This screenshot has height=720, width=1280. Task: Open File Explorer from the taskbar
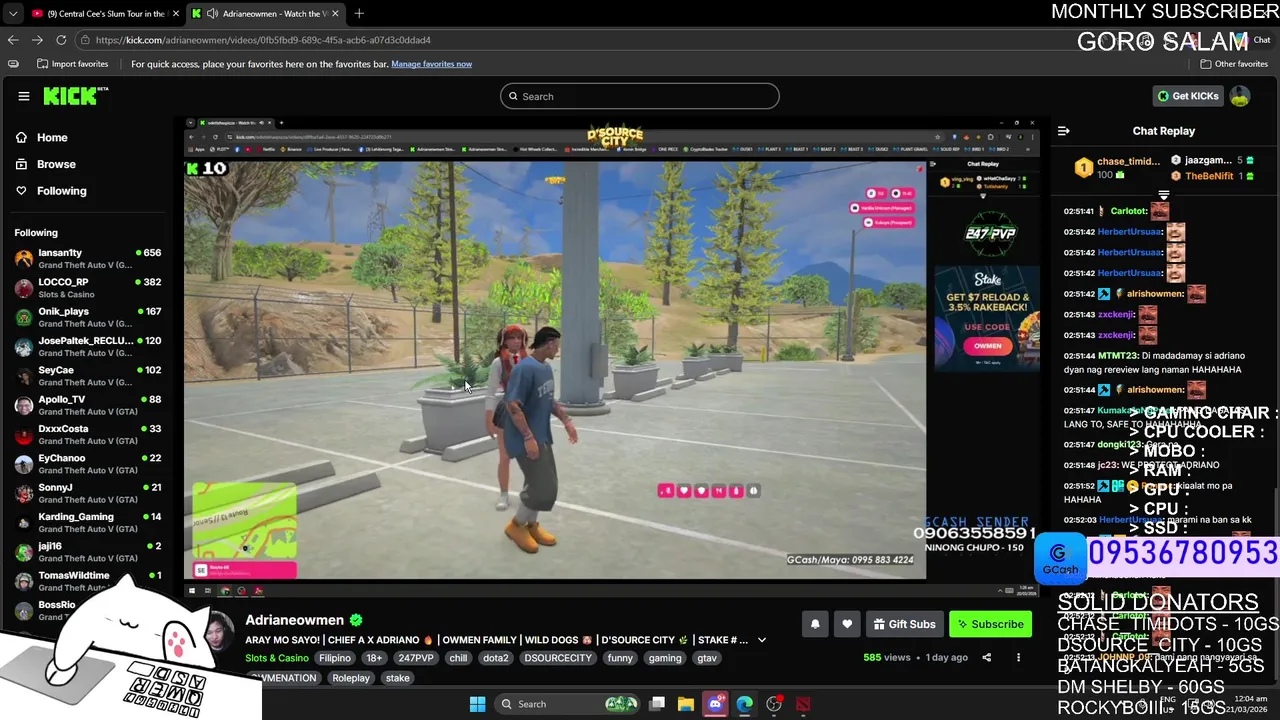pos(686,704)
